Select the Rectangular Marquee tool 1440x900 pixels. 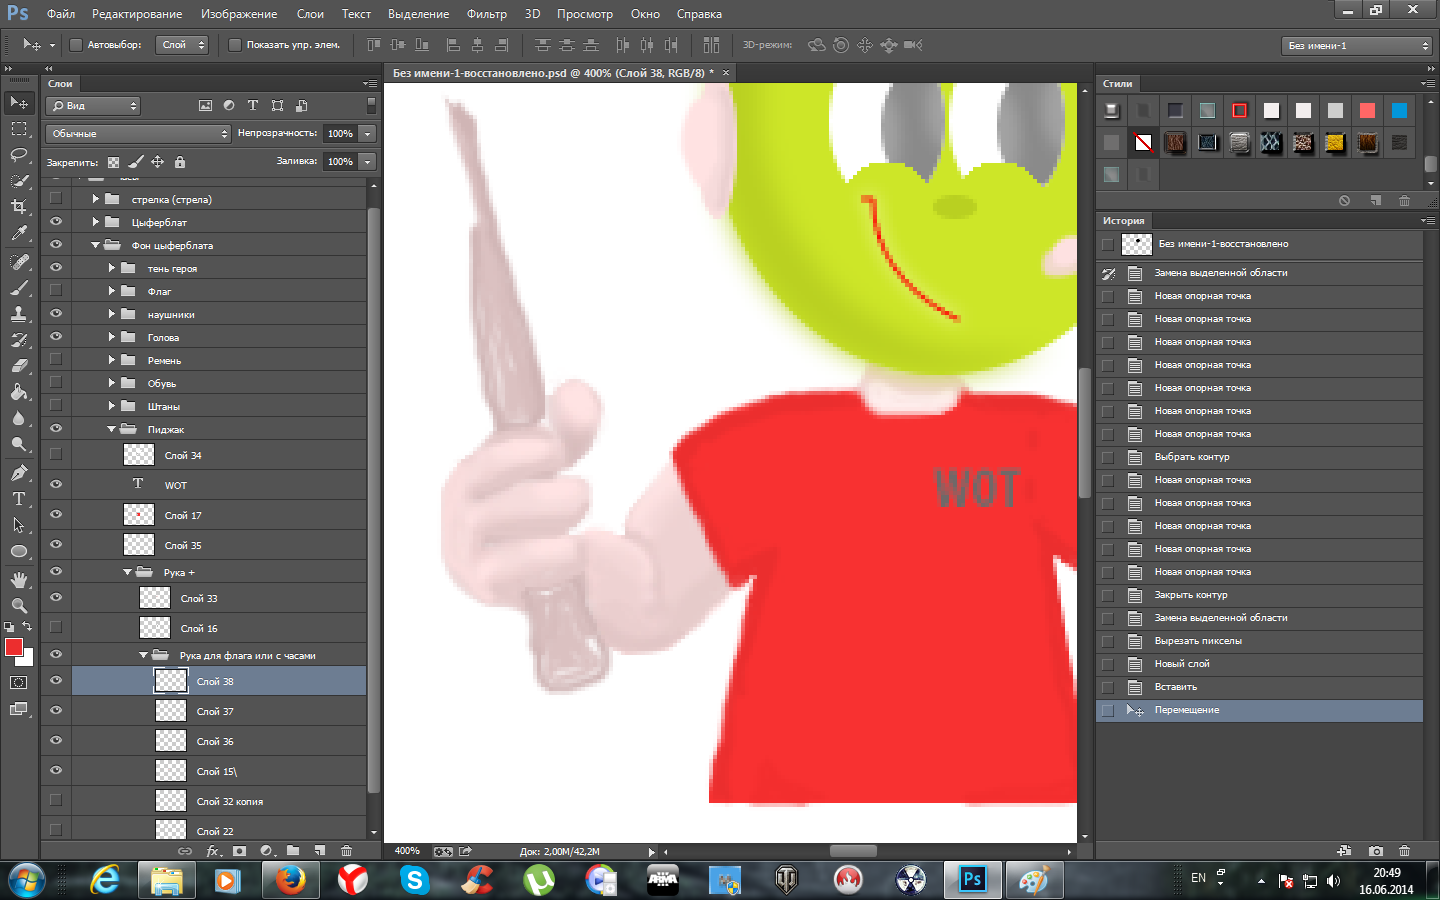point(19,129)
